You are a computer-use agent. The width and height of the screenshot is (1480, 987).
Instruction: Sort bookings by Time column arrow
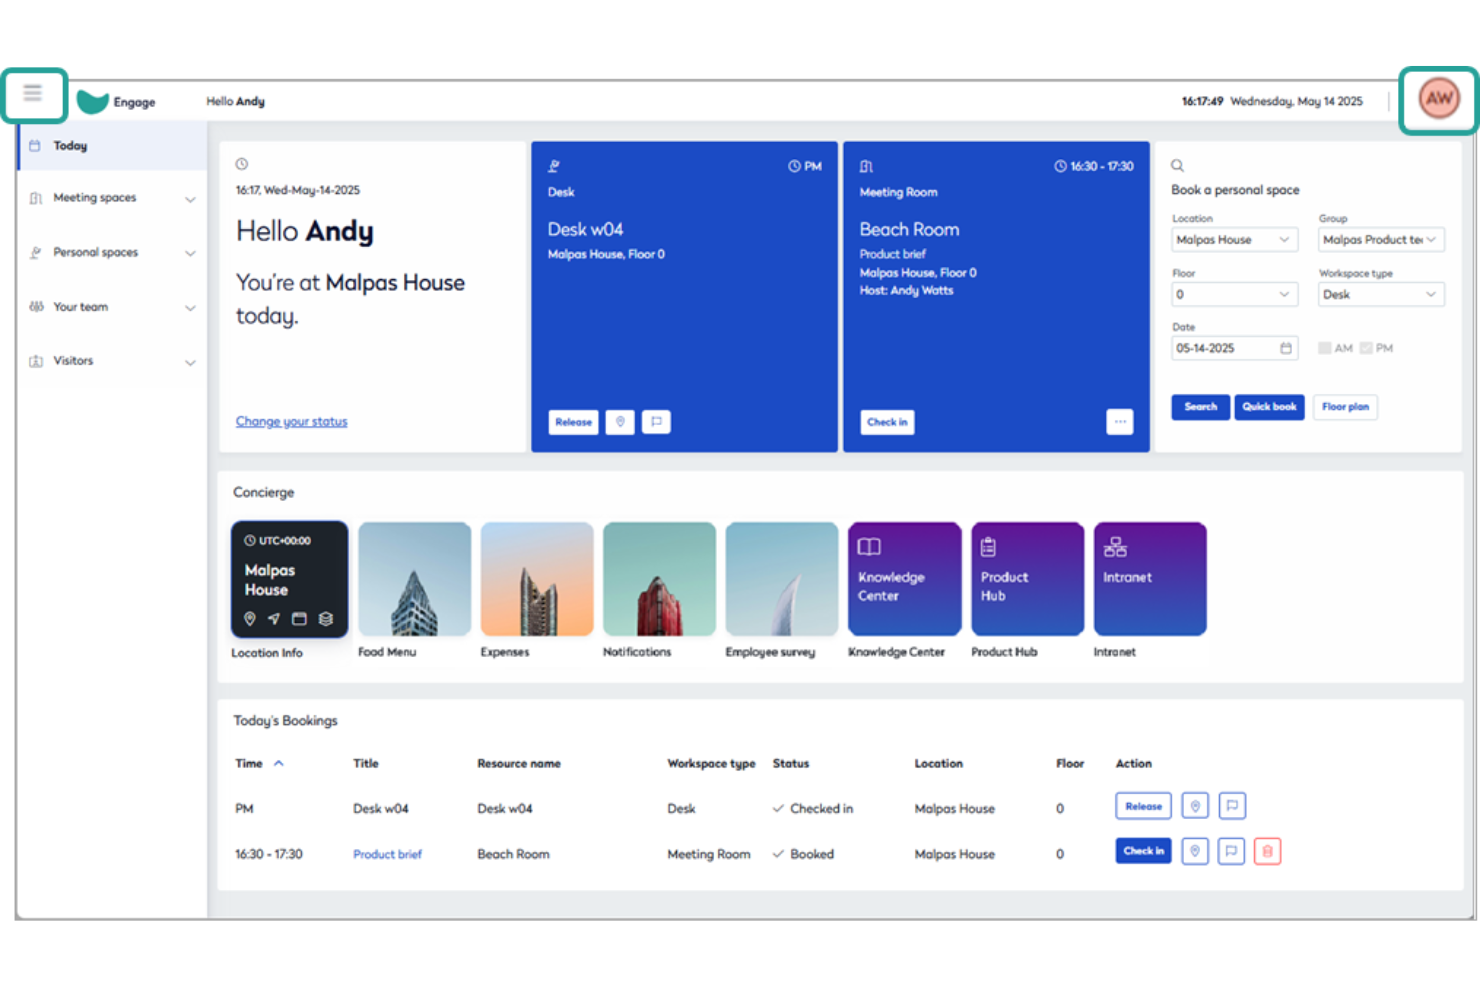pos(279,764)
